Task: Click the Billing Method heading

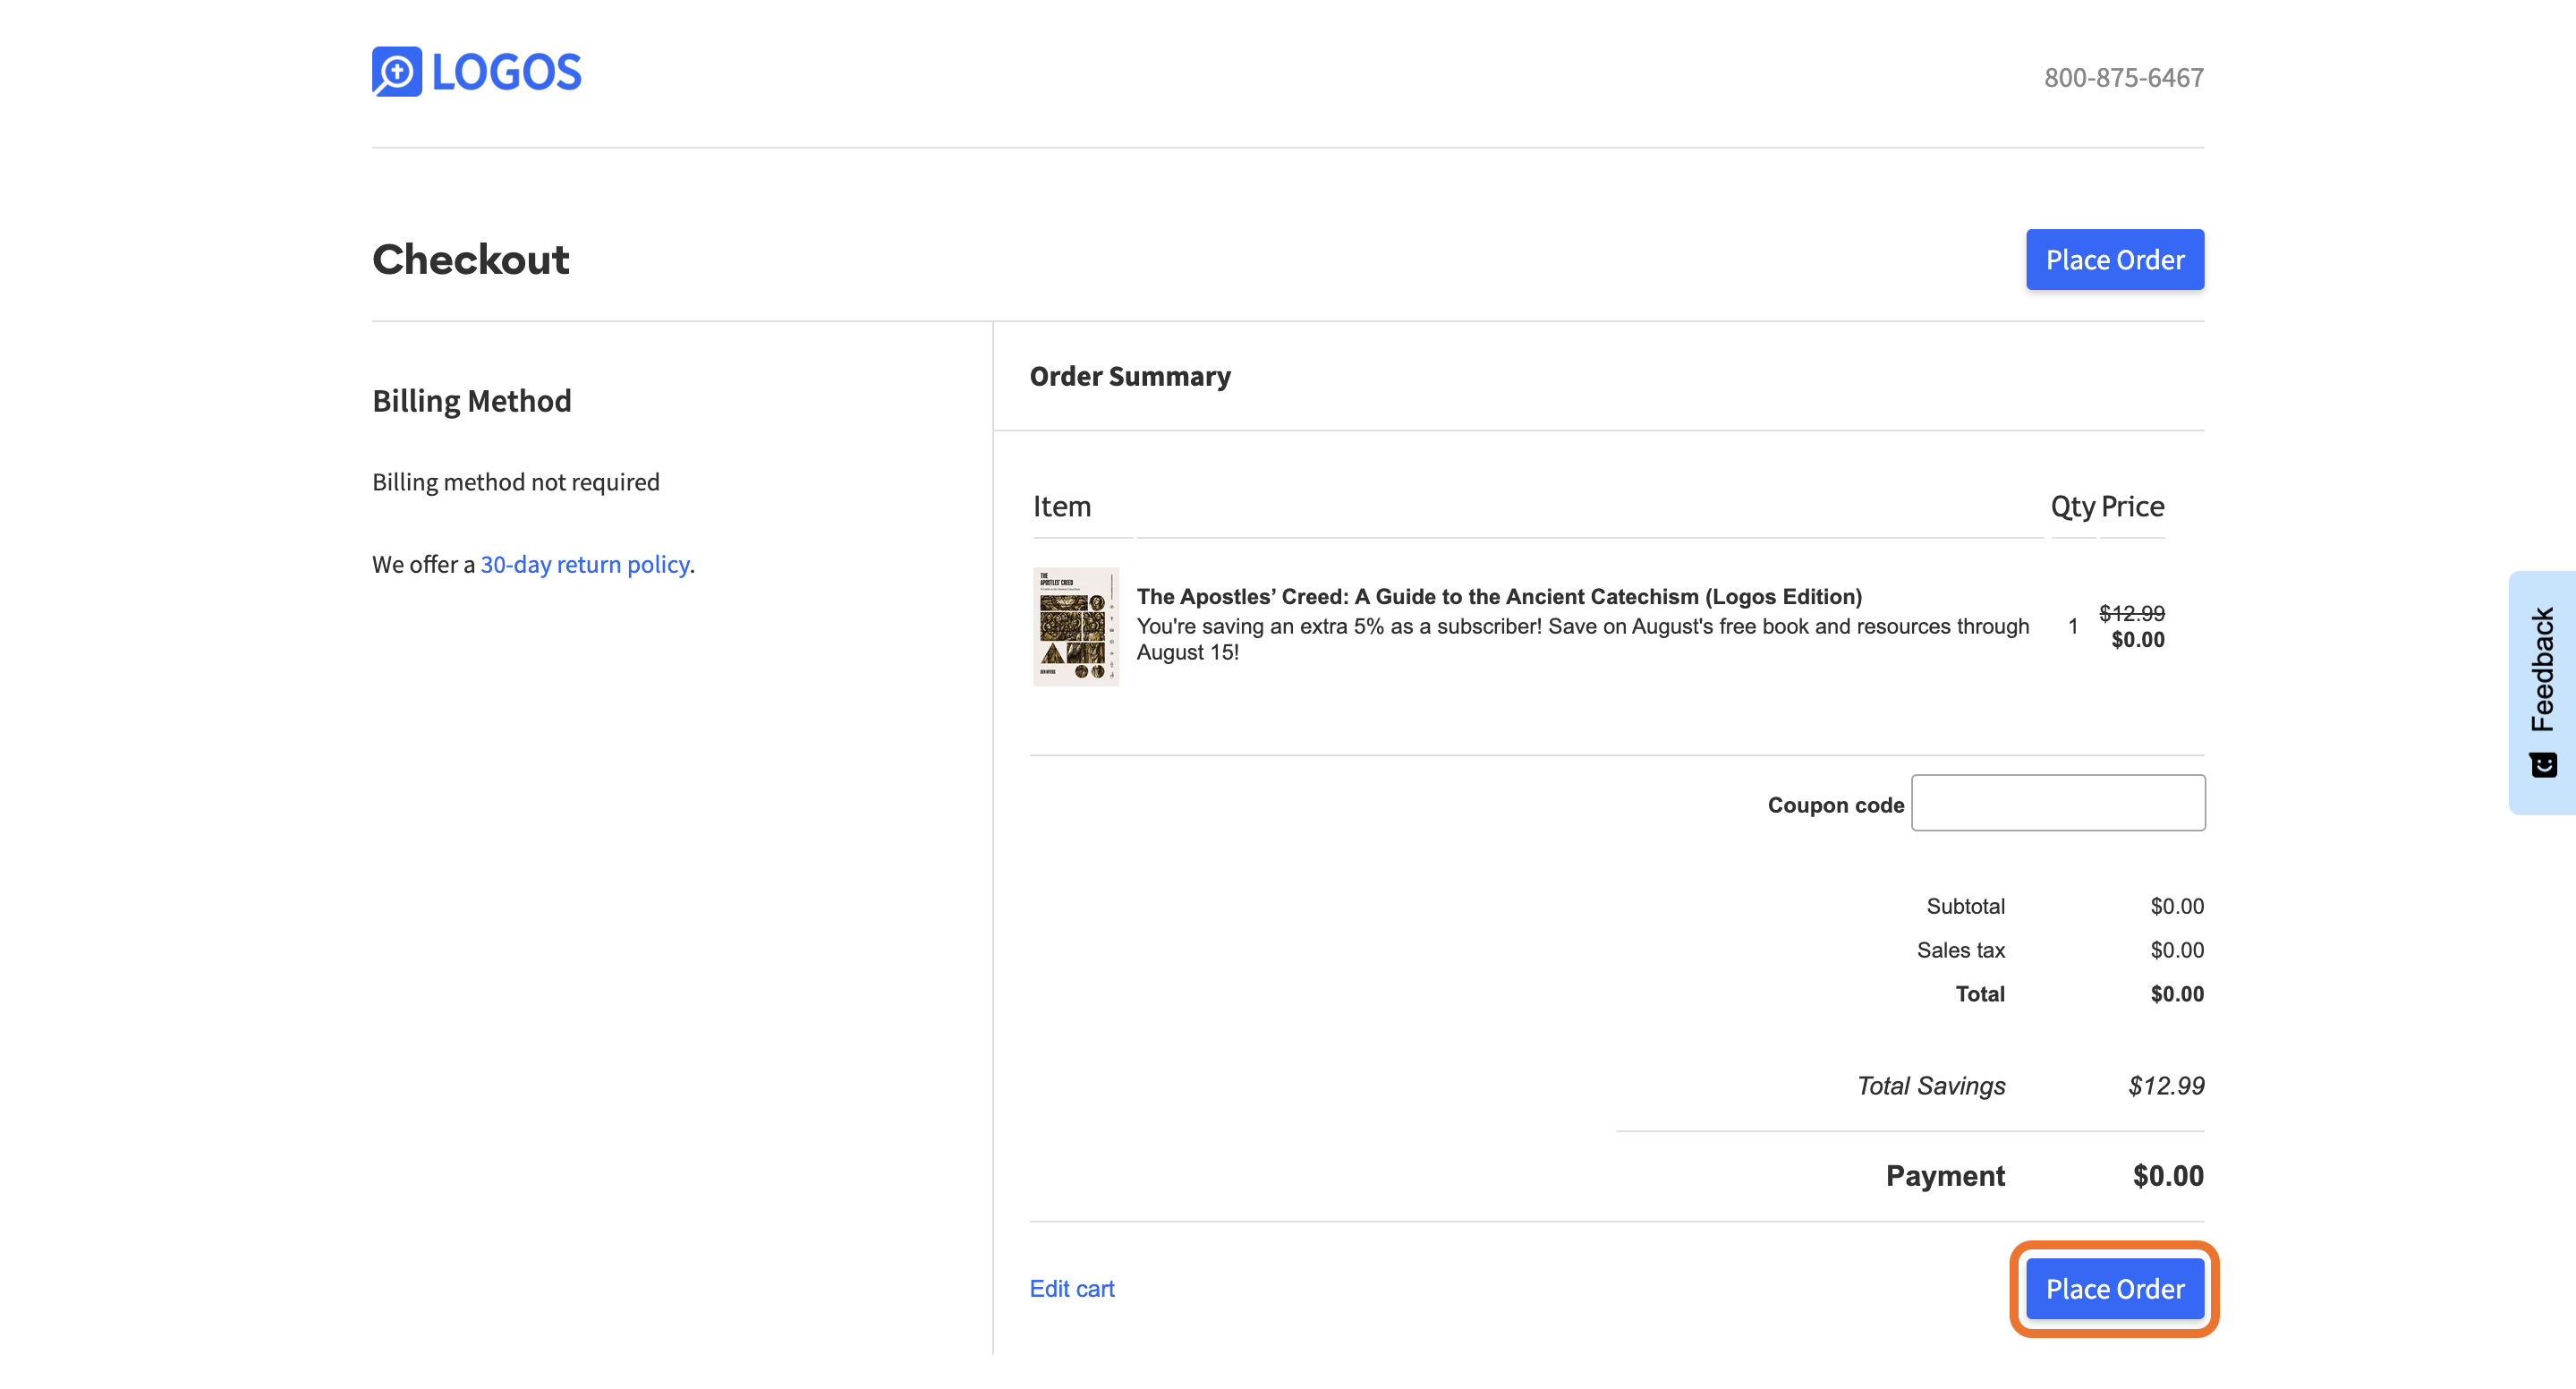Action: pos(472,402)
